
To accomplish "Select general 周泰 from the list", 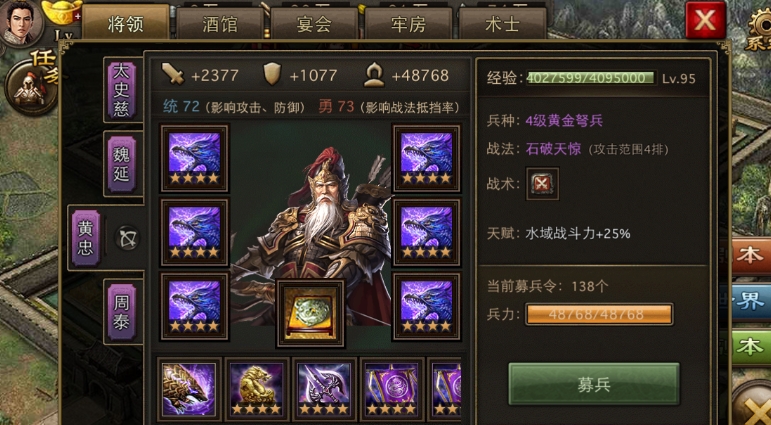I will [121, 312].
